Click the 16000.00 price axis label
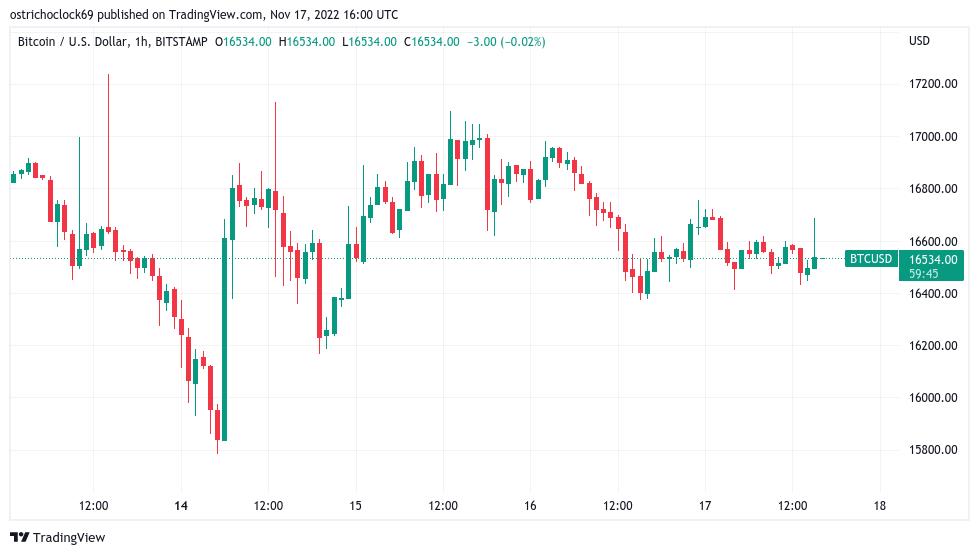The image size is (979, 555). pos(932,398)
